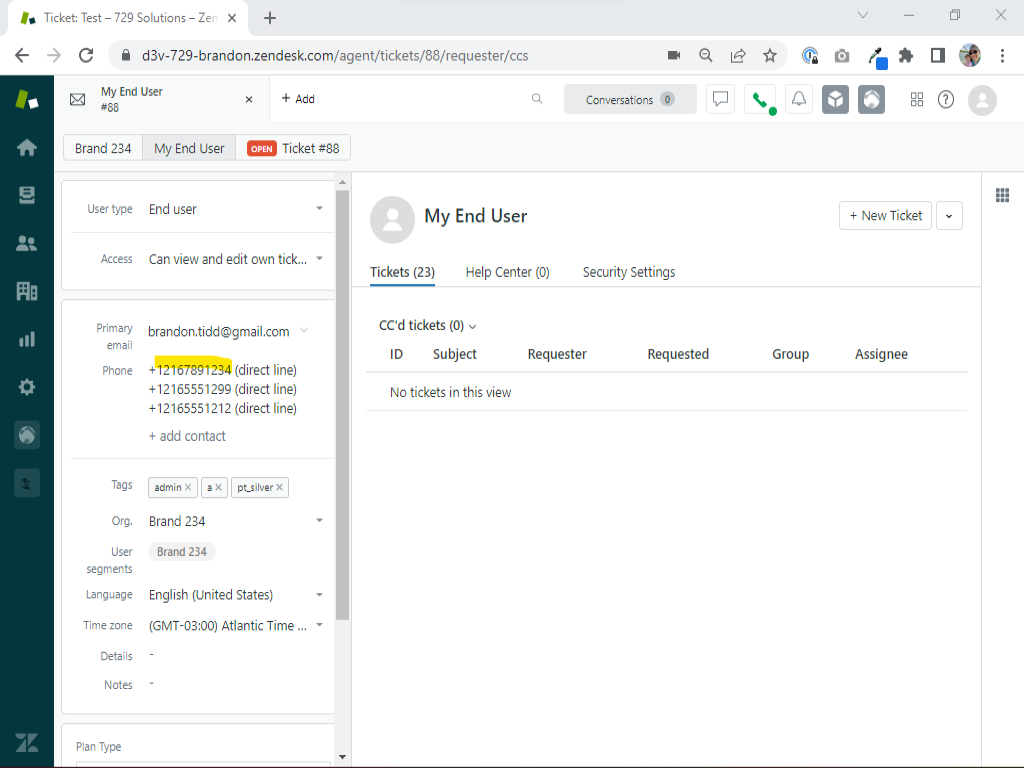
Task: Open the notifications bell icon
Action: tap(799, 100)
